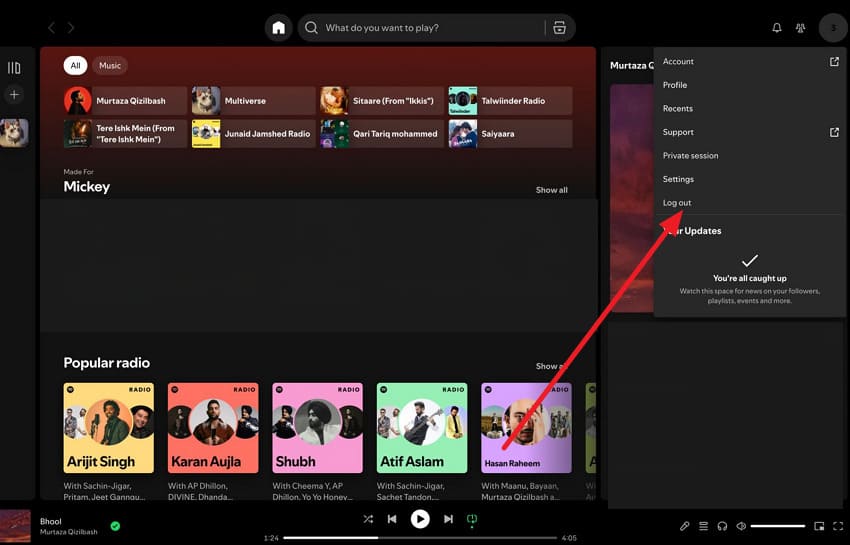Open the lyrics microphone icon
Image resolution: width=850 pixels, height=545 pixels.
pos(685,526)
